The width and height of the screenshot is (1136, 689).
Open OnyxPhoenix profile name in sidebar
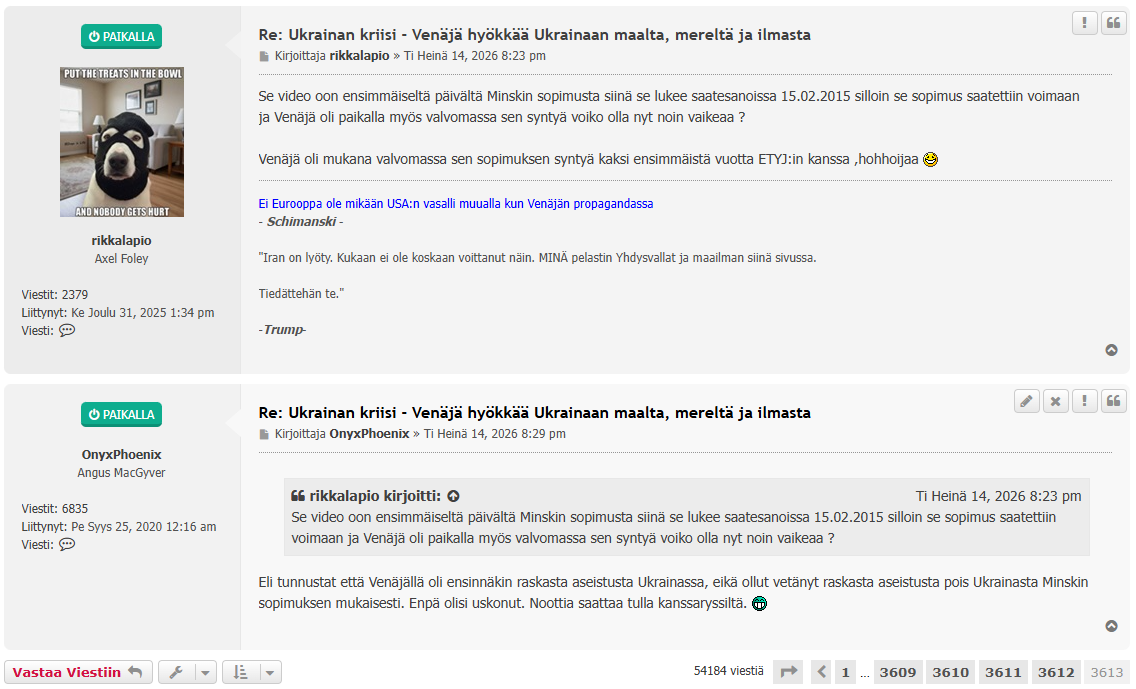[x=122, y=454]
